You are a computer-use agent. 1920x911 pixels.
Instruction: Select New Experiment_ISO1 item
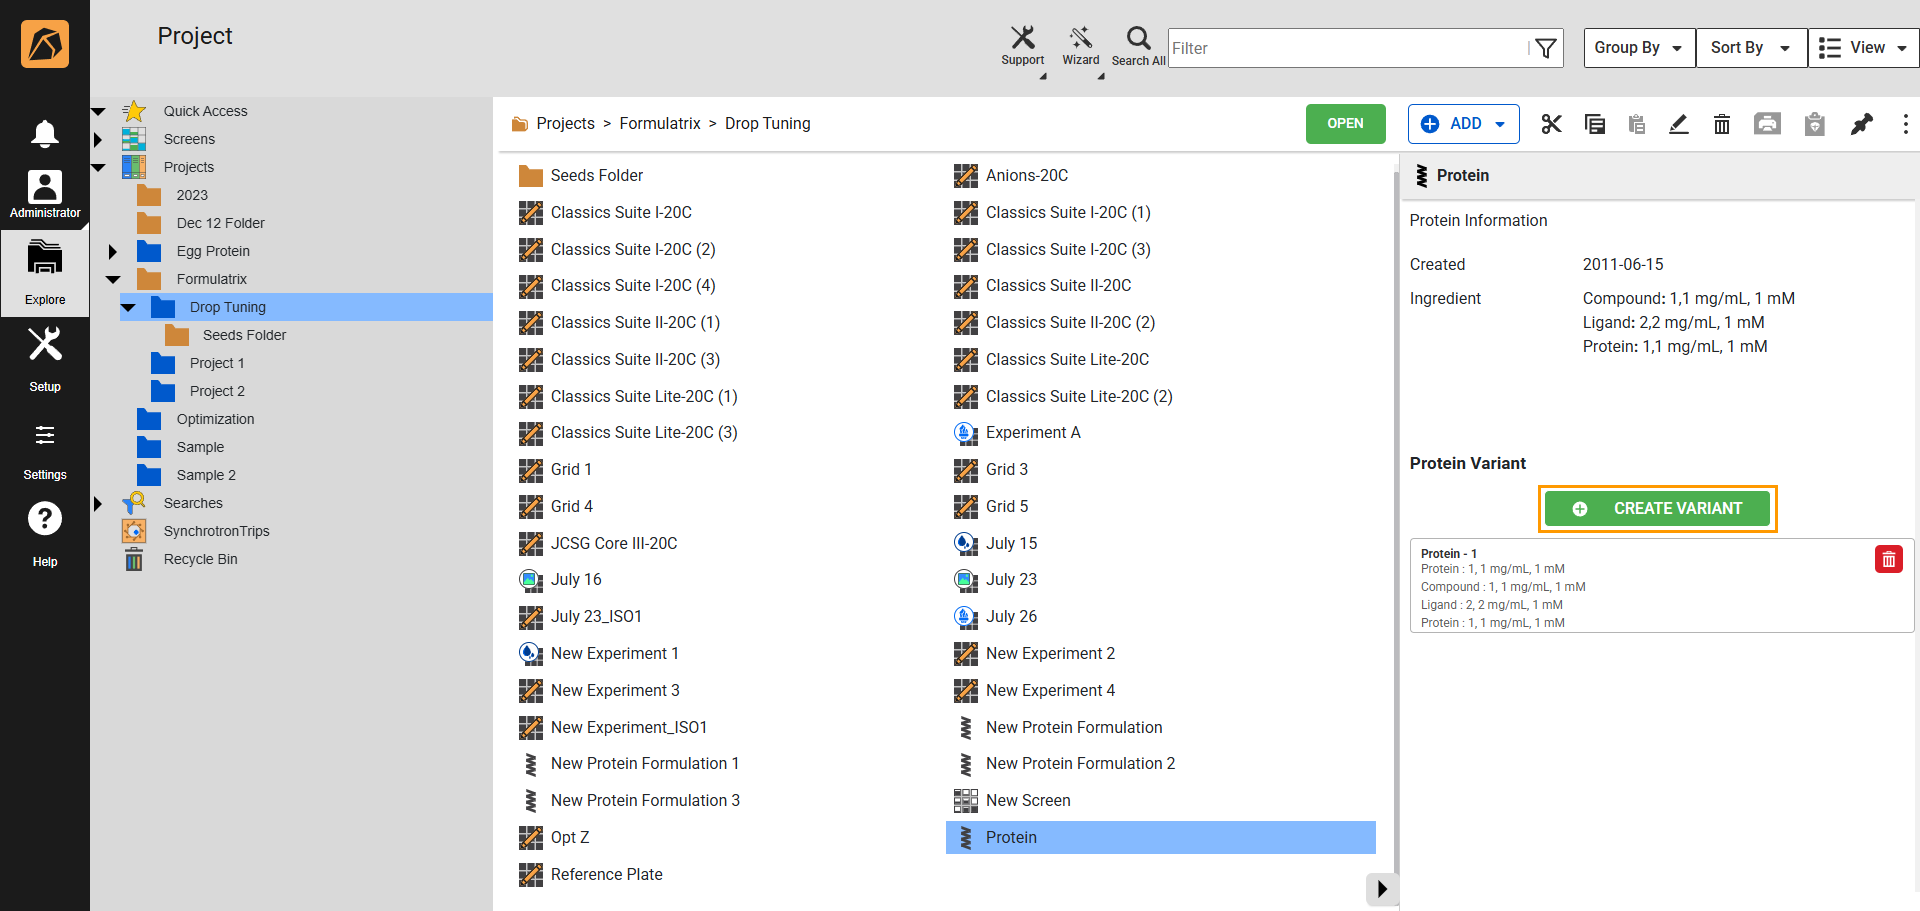click(628, 727)
